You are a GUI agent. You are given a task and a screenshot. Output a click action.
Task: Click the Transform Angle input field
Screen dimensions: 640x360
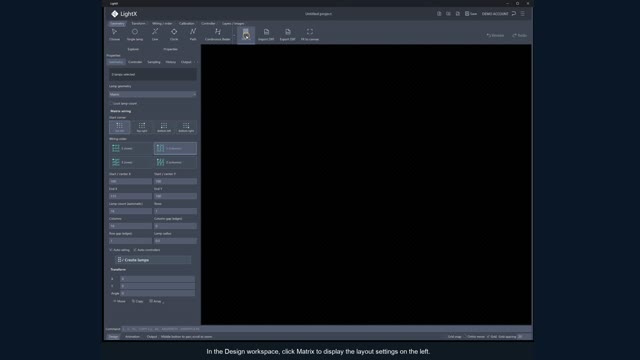[158, 293]
